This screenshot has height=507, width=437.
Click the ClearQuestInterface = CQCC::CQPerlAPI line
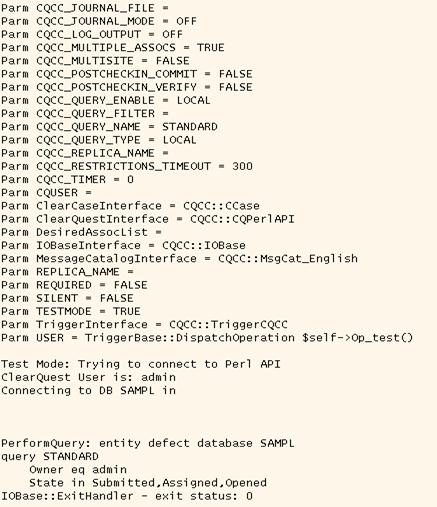148,219
